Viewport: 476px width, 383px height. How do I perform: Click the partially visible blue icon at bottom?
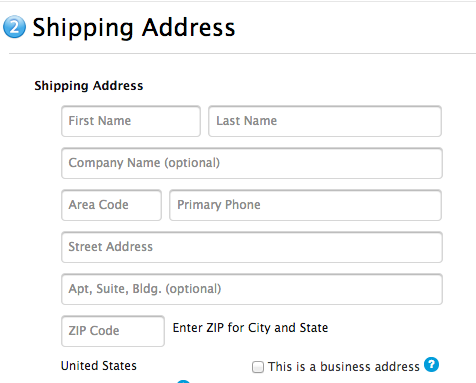[183, 381]
